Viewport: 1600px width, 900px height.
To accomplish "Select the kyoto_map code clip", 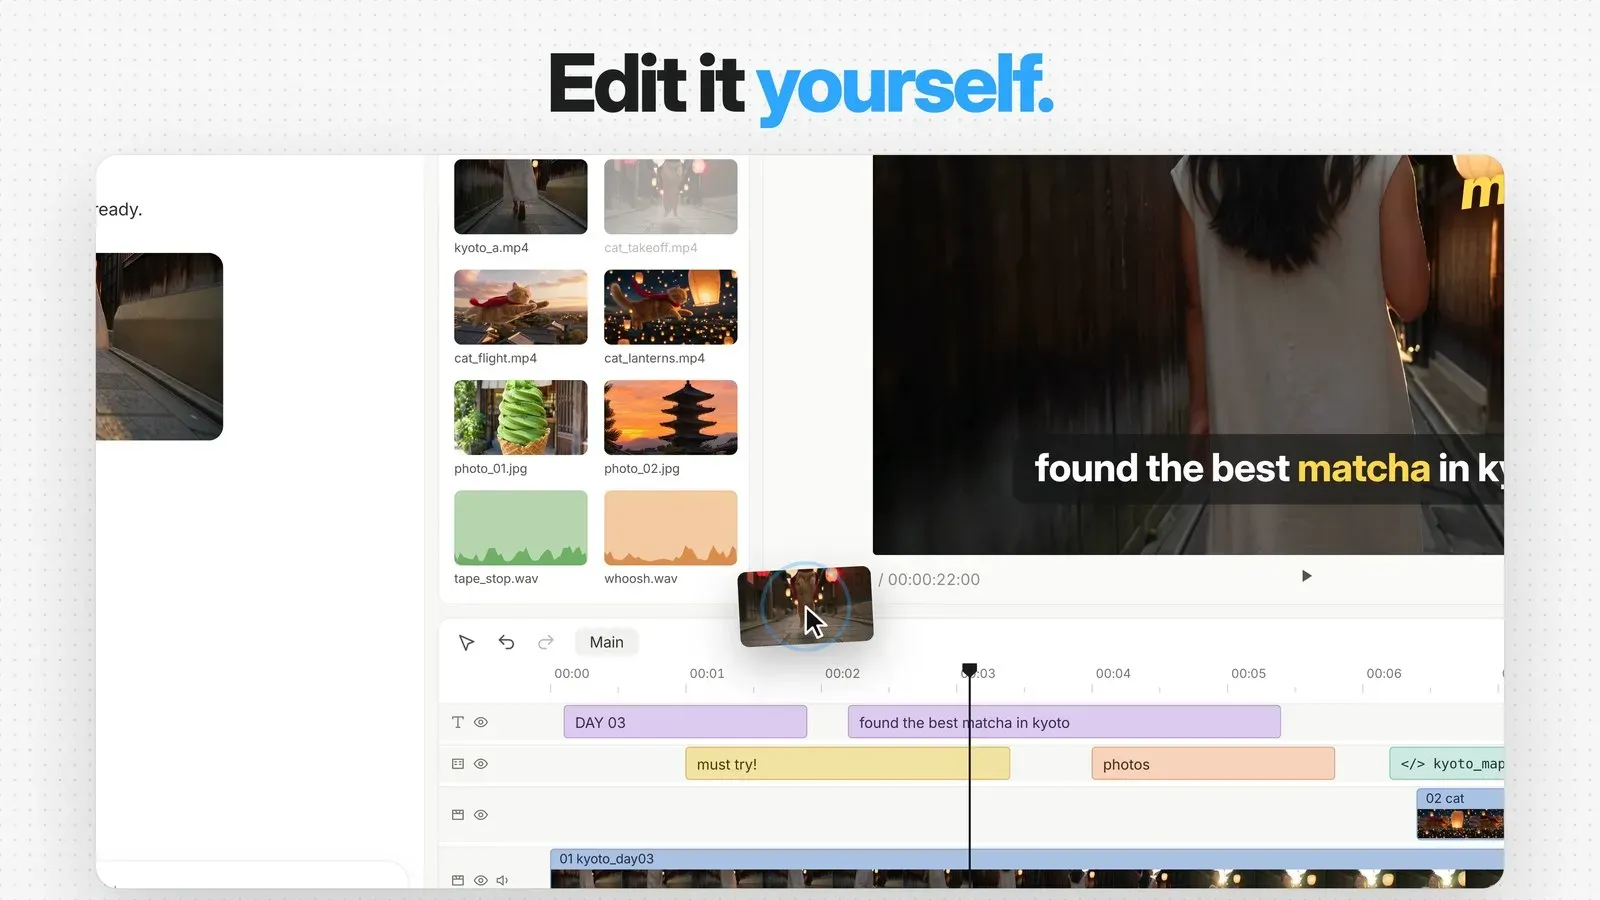I will click(x=1447, y=764).
